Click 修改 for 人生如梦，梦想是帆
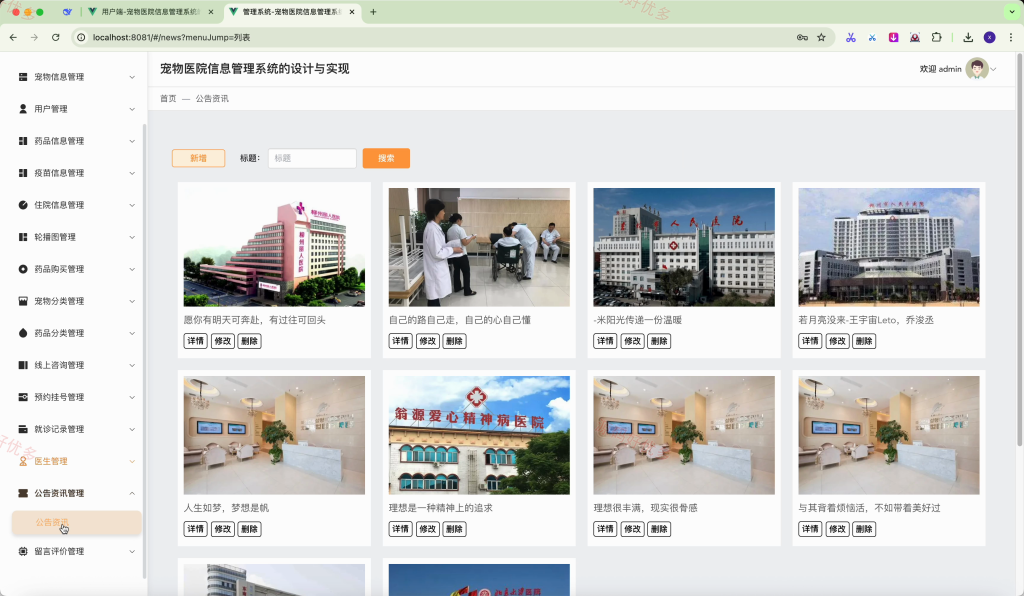This screenshot has height=596, width=1024. (x=223, y=529)
